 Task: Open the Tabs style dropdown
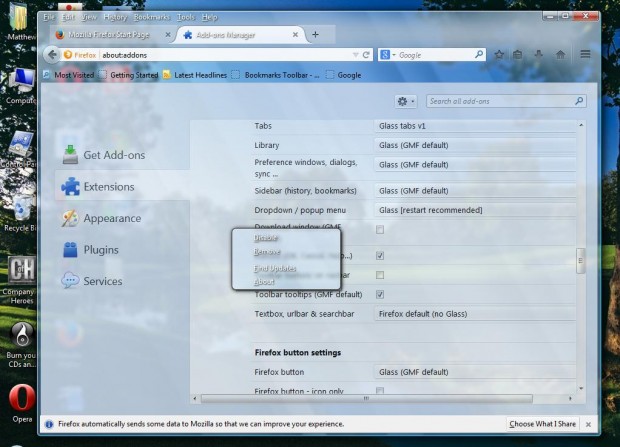click(x=475, y=126)
